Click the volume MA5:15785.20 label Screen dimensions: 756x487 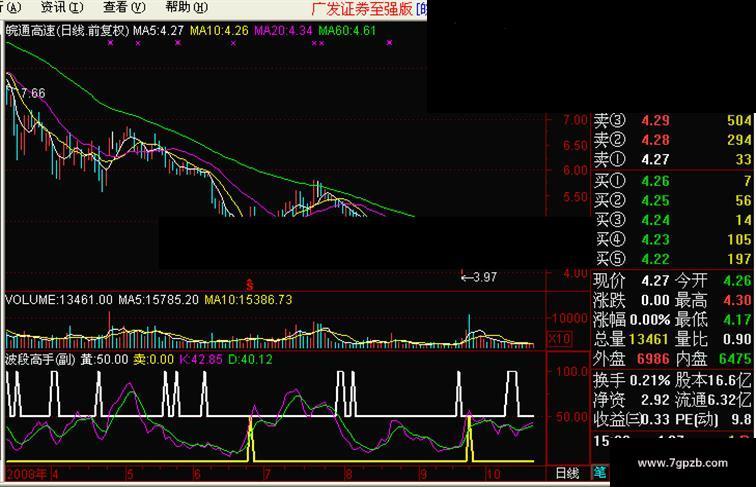pyautogui.click(x=158, y=299)
